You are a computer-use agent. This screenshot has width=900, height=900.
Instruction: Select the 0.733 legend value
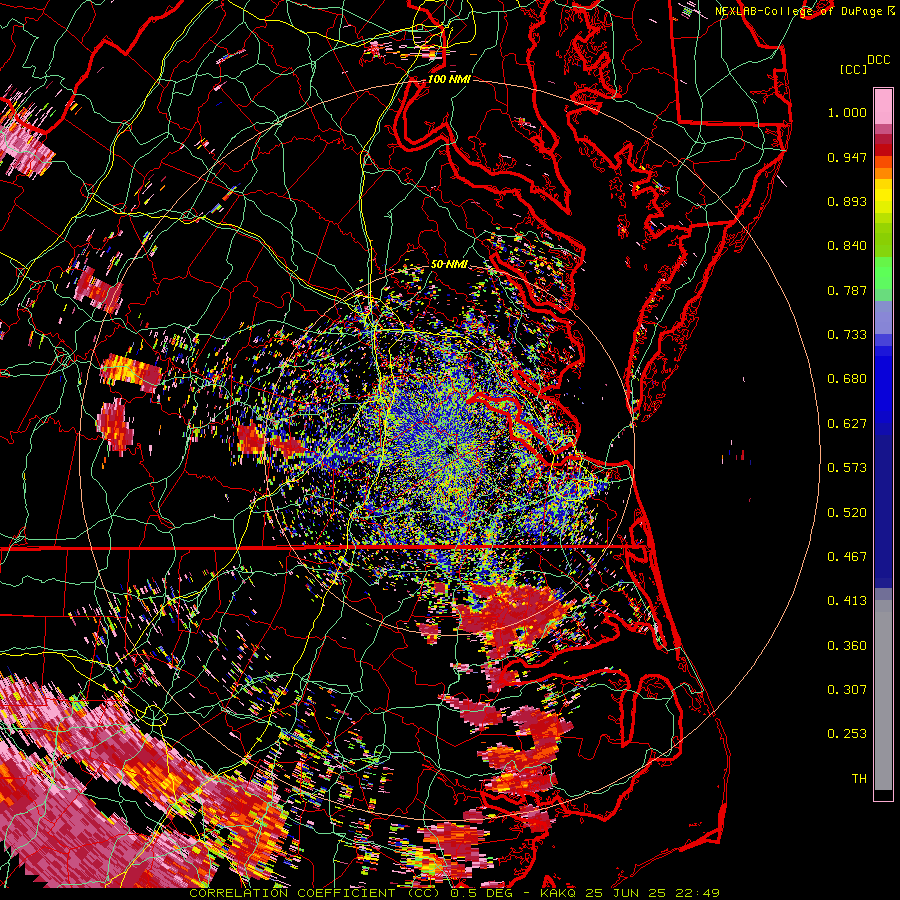(847, 335)
